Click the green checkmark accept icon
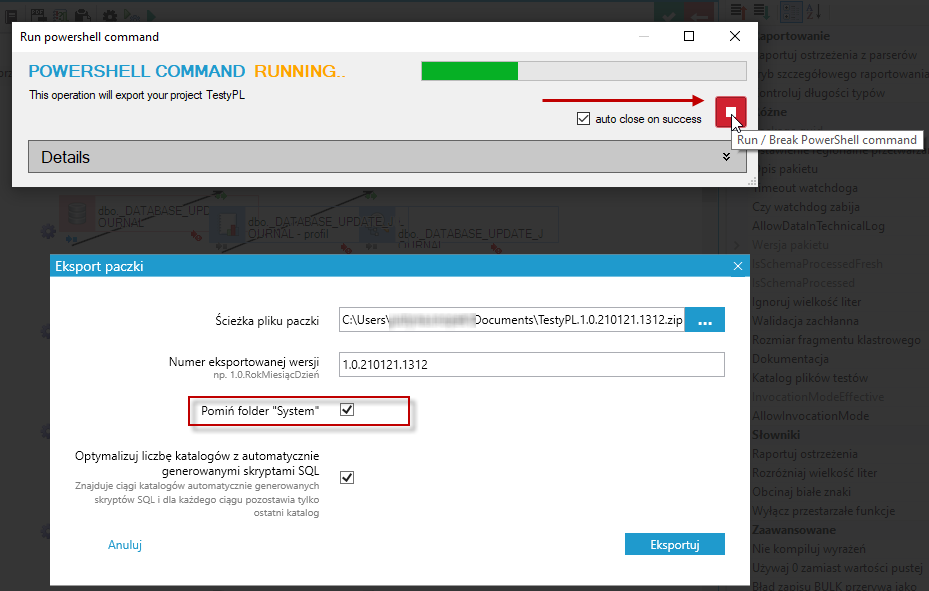This screenshot has height=591, width=929. [x=668, y=14]
